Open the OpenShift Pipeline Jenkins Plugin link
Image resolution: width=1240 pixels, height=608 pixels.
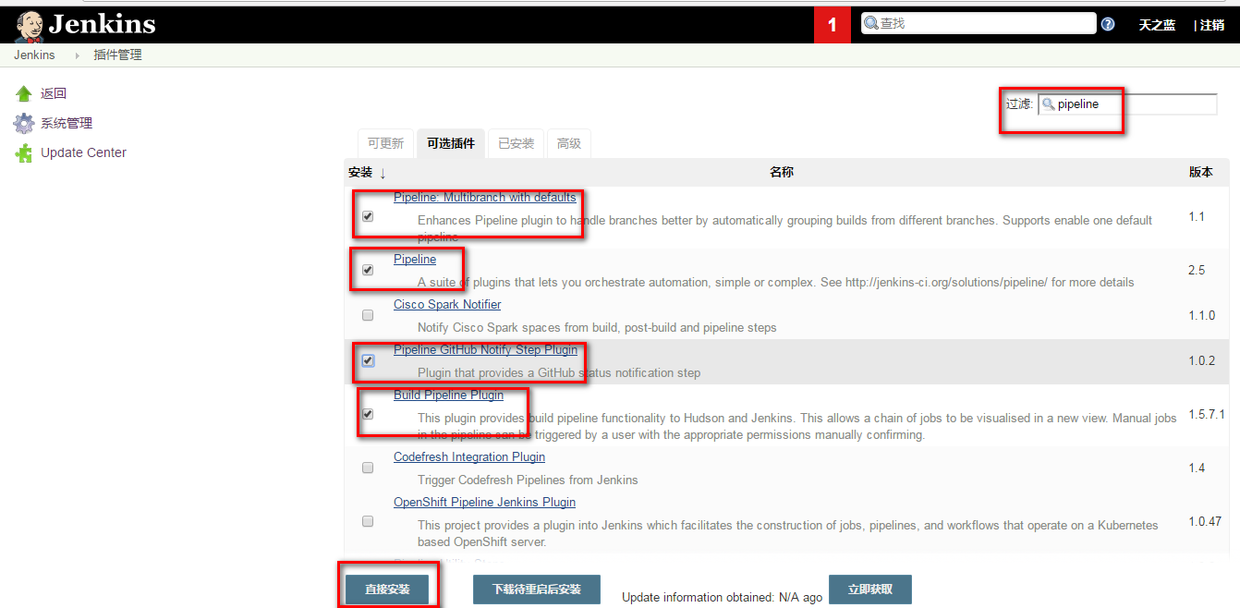[484, 502]
